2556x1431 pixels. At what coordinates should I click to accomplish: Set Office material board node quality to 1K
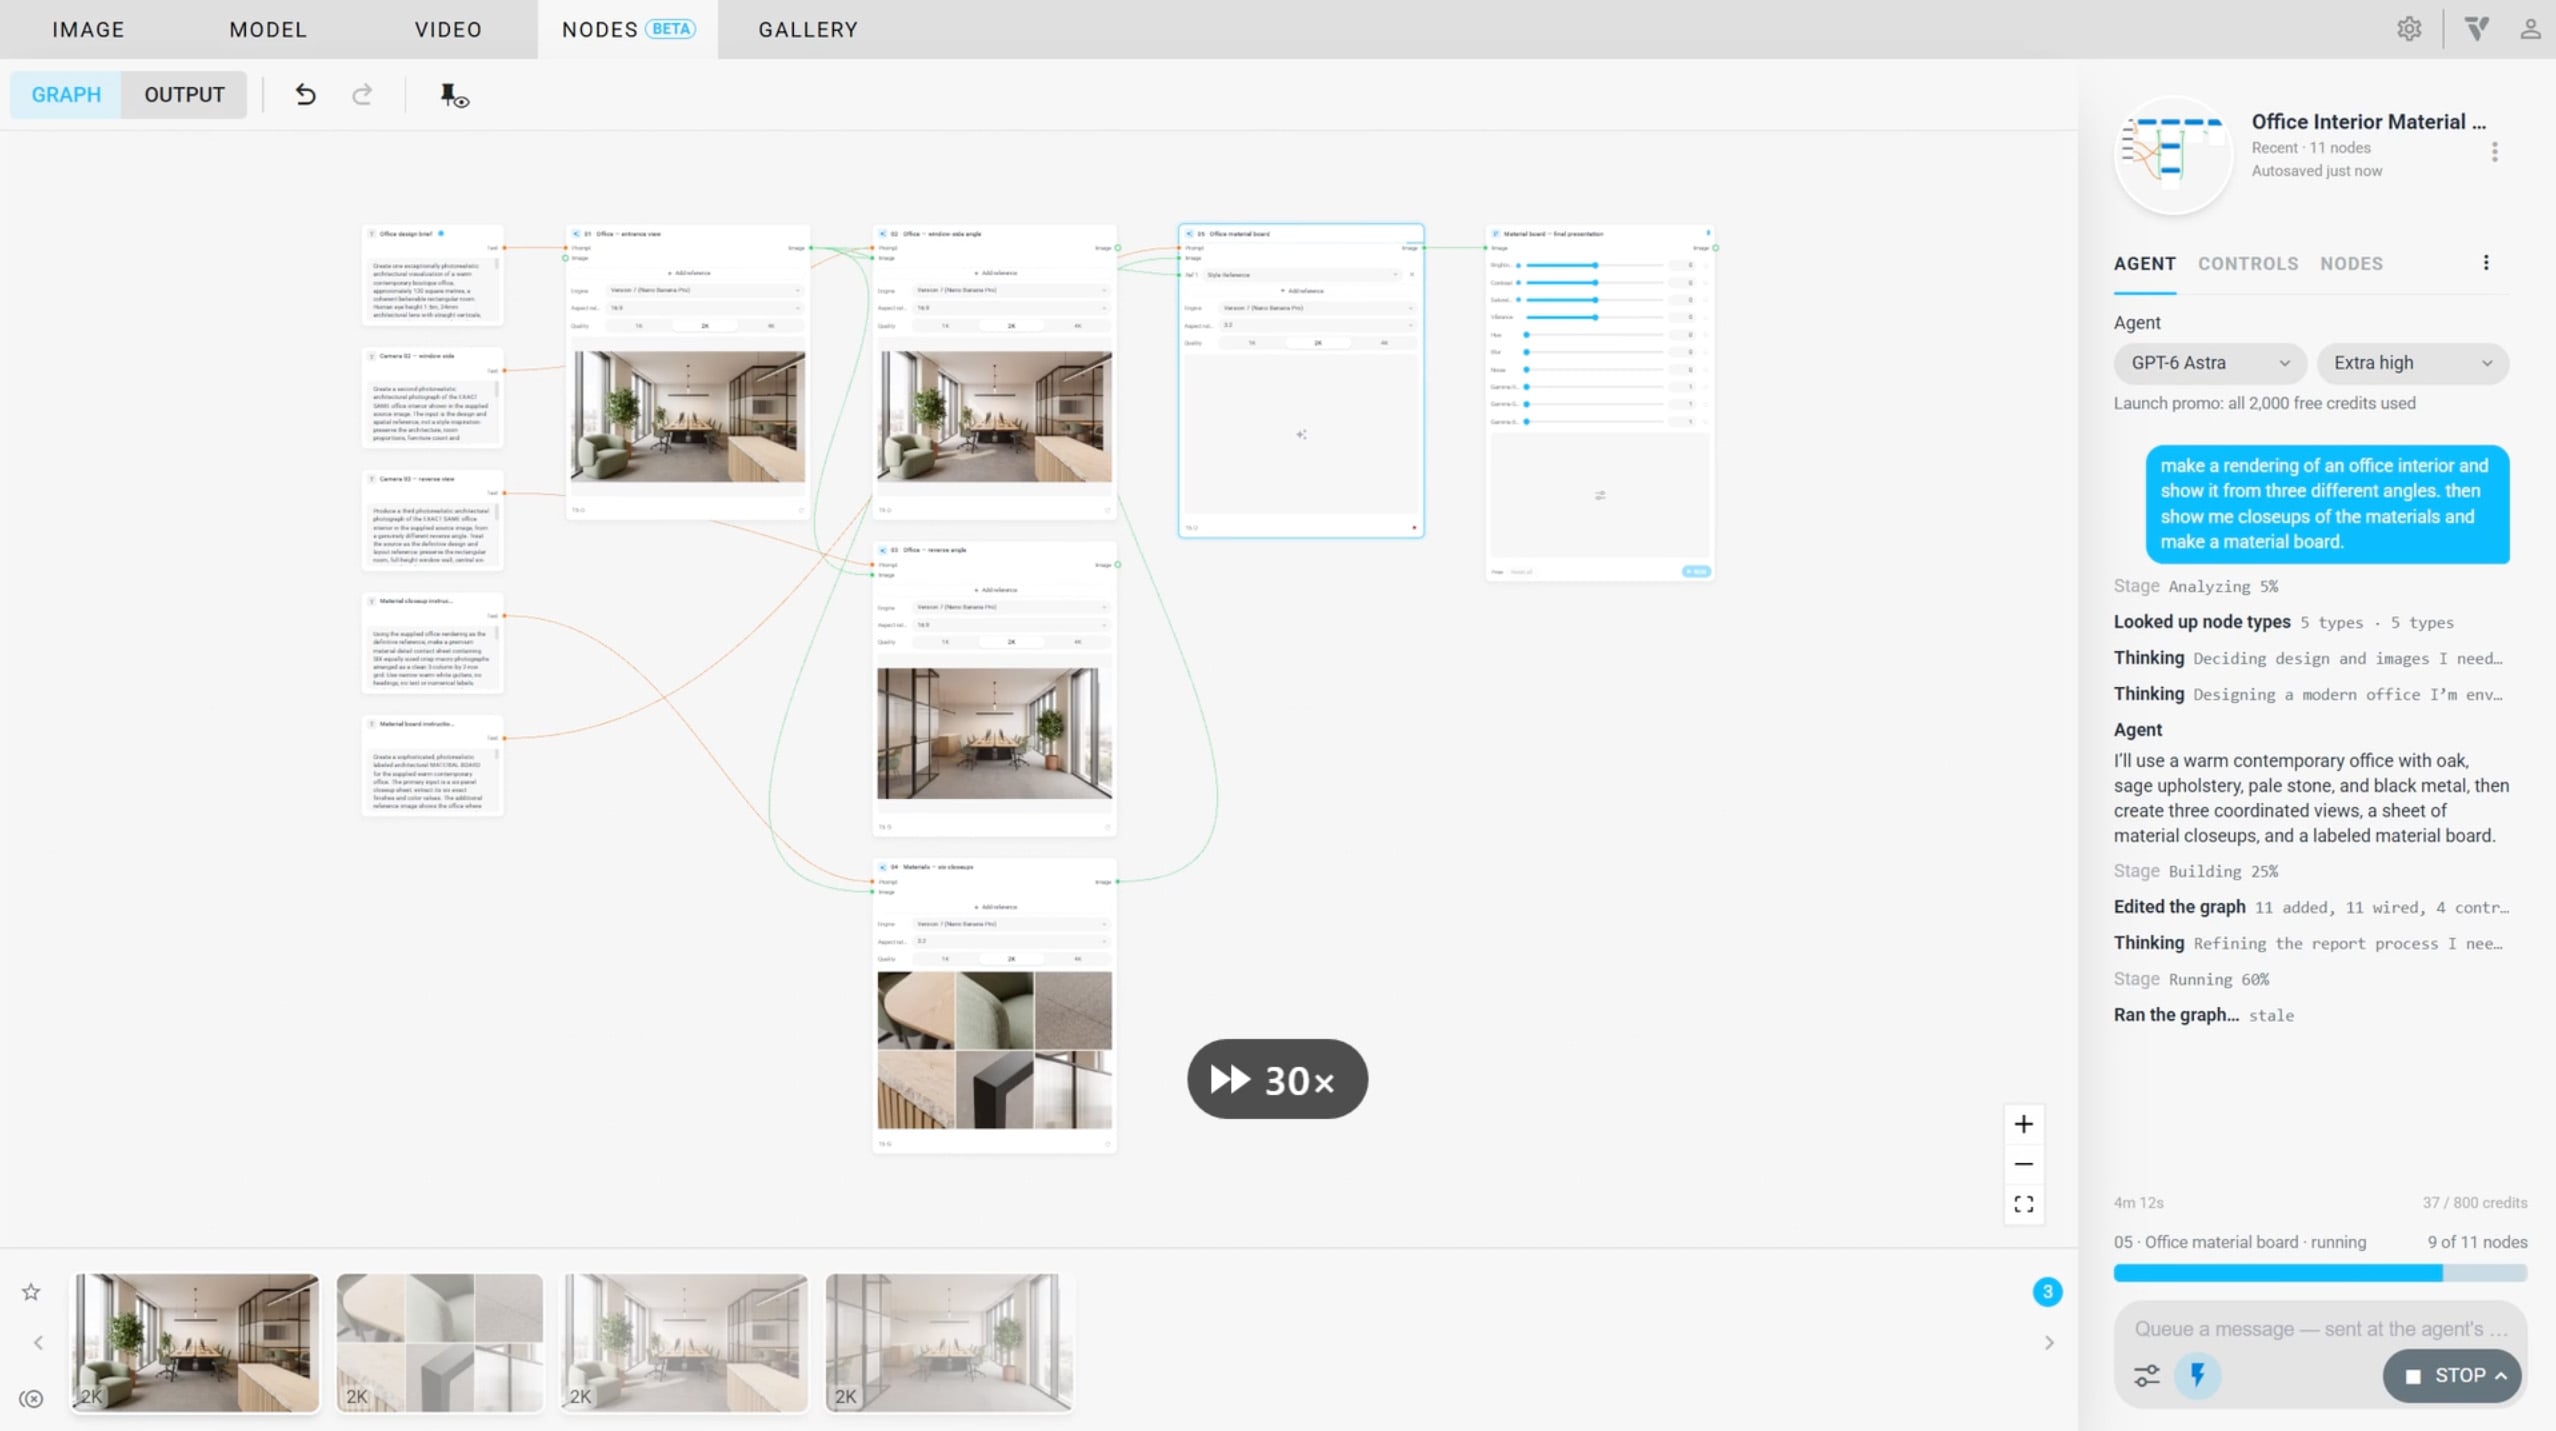click(1252, 343)
